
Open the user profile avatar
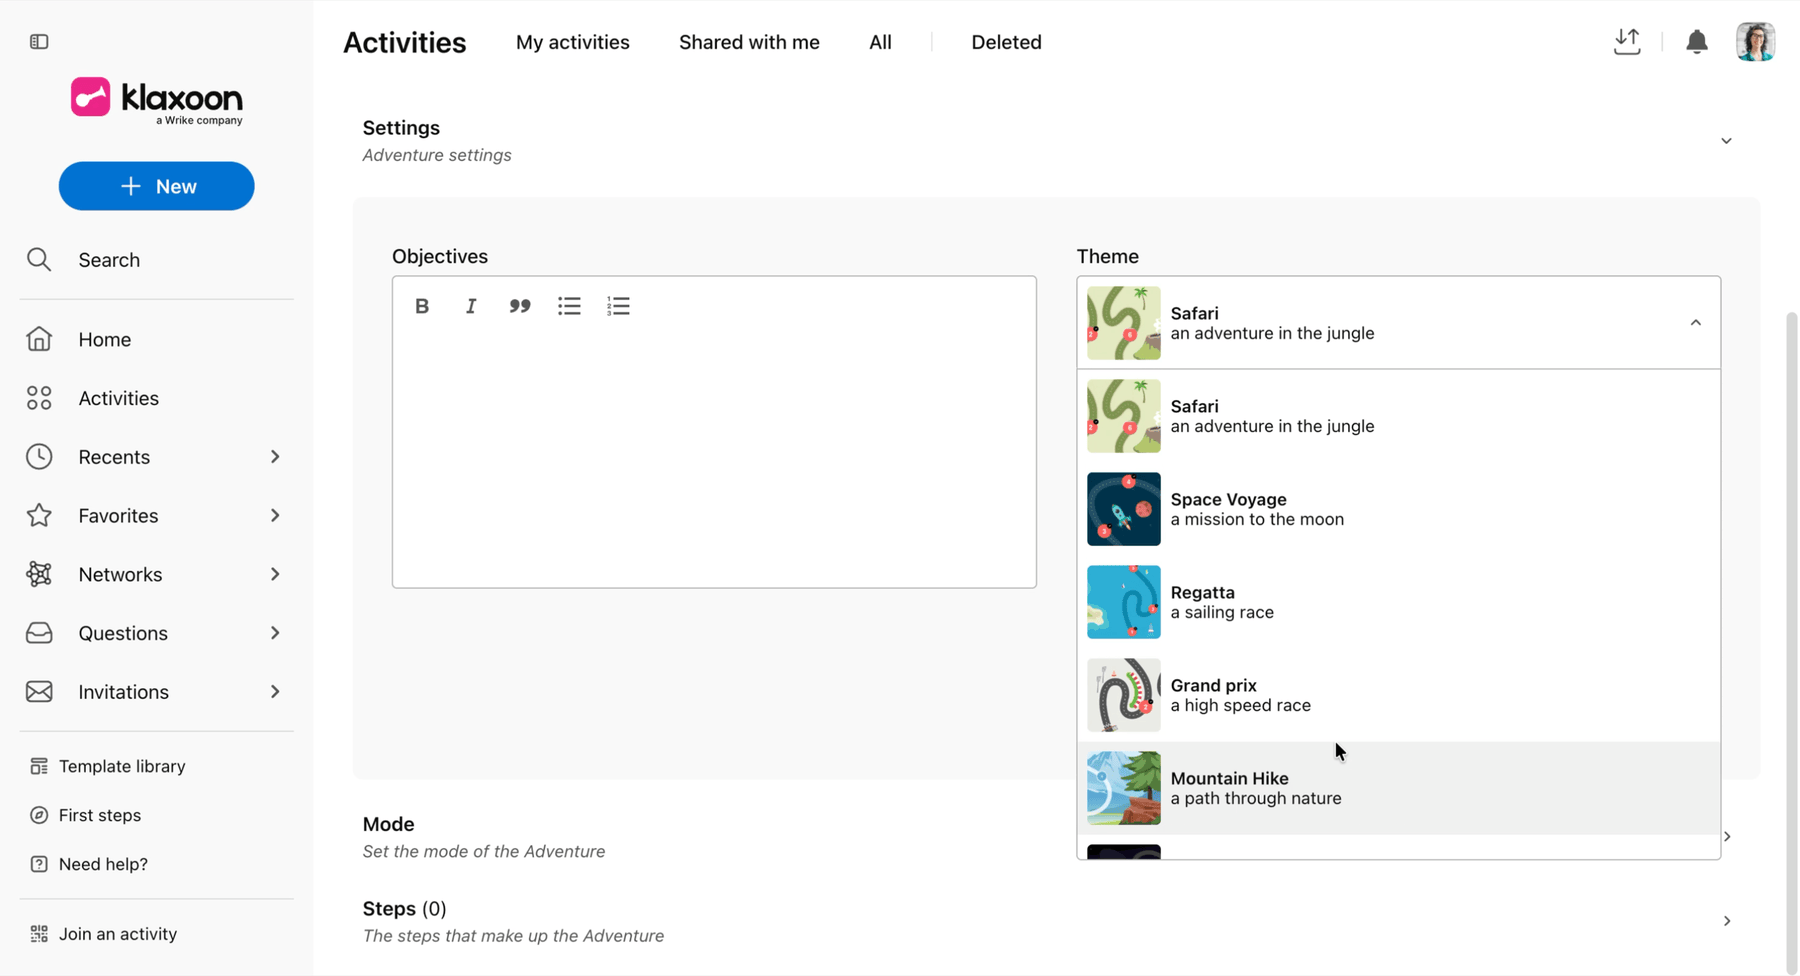(1755, 42)
